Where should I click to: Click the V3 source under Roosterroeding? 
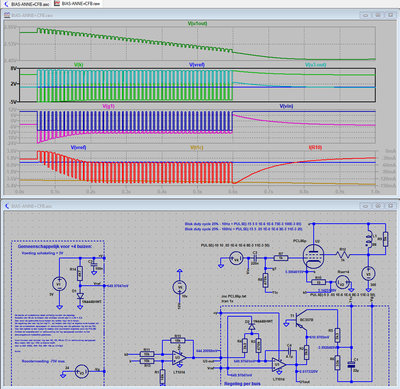coord(81,371)
